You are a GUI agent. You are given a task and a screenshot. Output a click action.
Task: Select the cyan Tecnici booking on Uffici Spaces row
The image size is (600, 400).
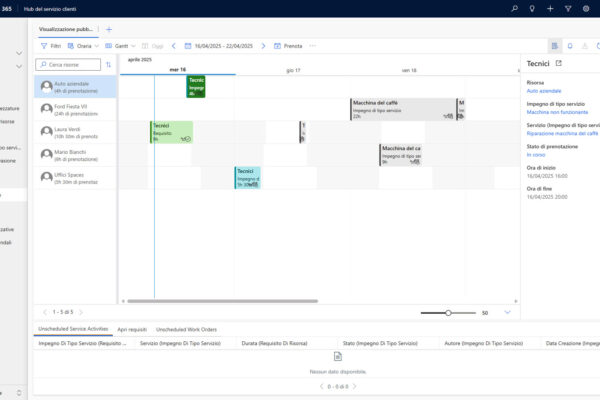[248, 178]
